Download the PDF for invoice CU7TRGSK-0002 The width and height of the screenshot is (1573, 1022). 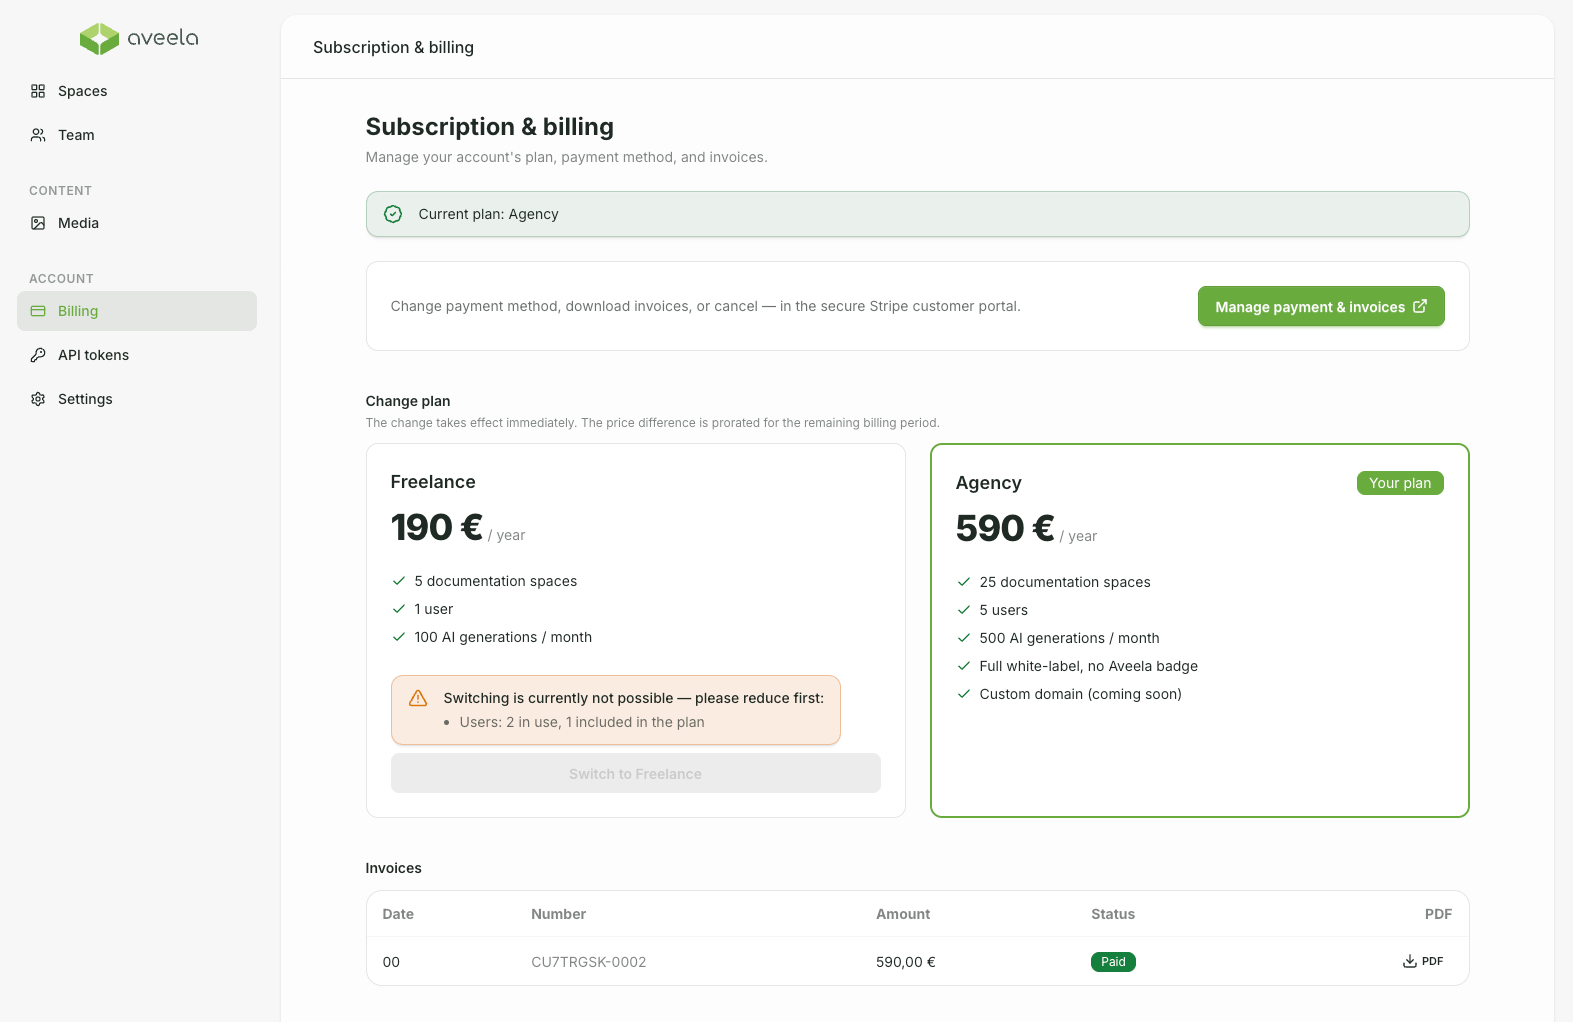click(1422, 961)
